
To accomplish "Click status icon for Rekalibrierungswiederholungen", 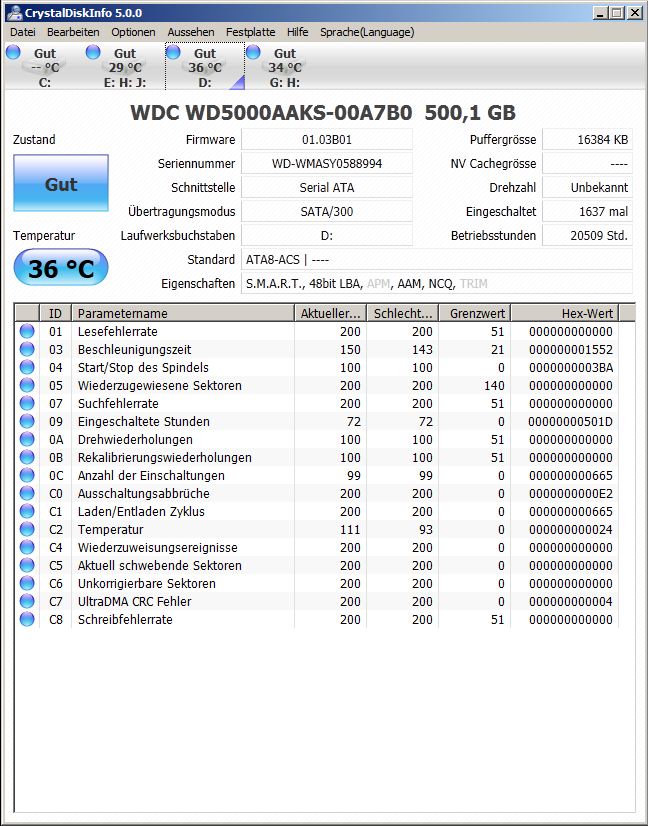I will [x=27, y=457].
